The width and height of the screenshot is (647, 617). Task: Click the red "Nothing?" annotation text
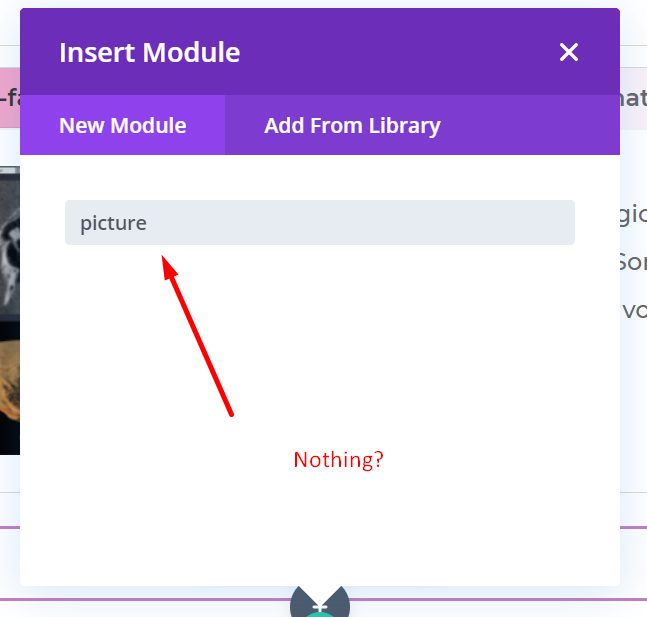338,460
